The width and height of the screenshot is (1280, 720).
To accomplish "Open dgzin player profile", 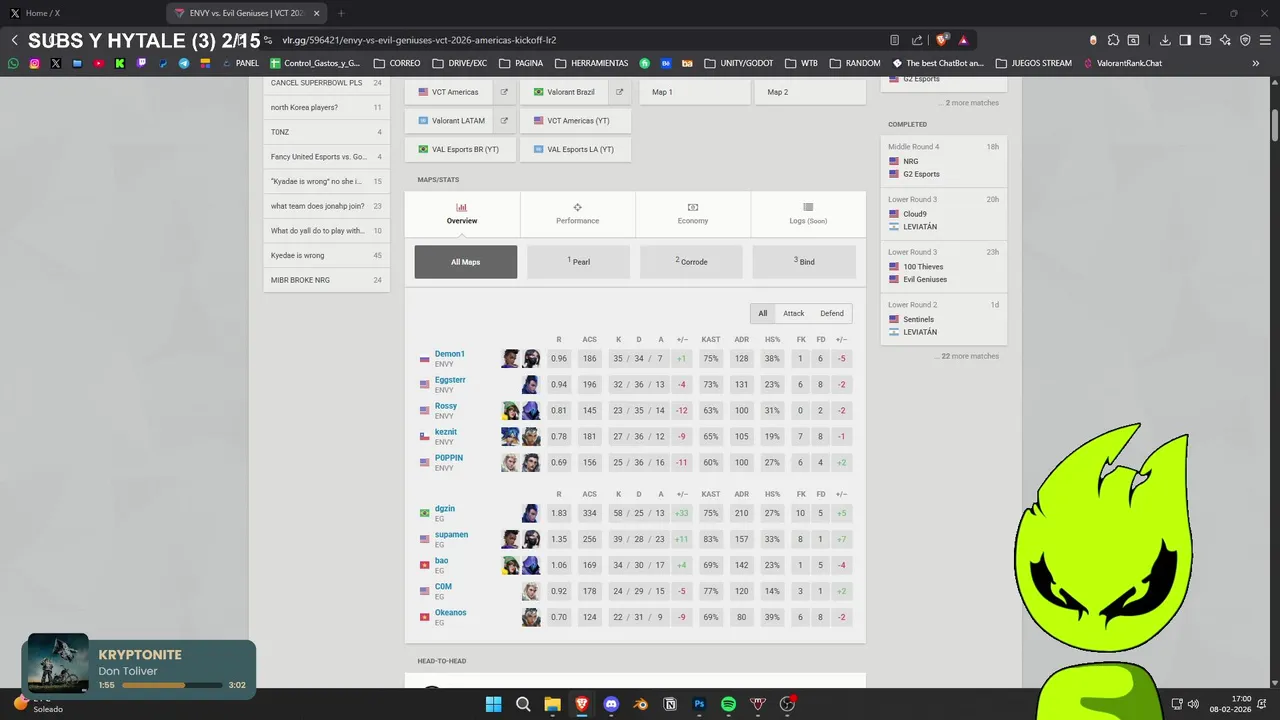I will (445, 509).
